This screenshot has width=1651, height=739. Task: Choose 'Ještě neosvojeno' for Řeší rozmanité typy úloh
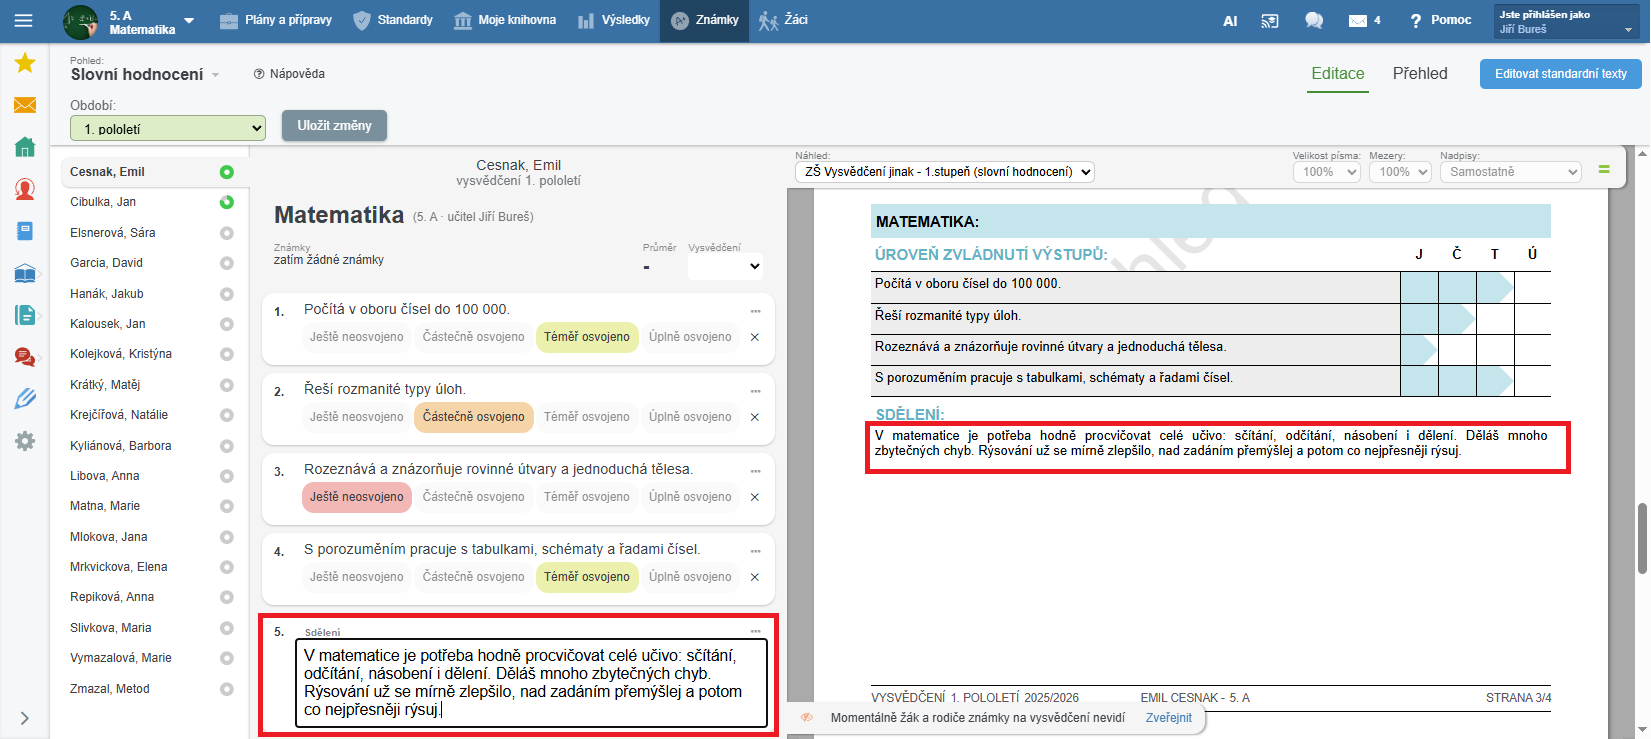356,417
